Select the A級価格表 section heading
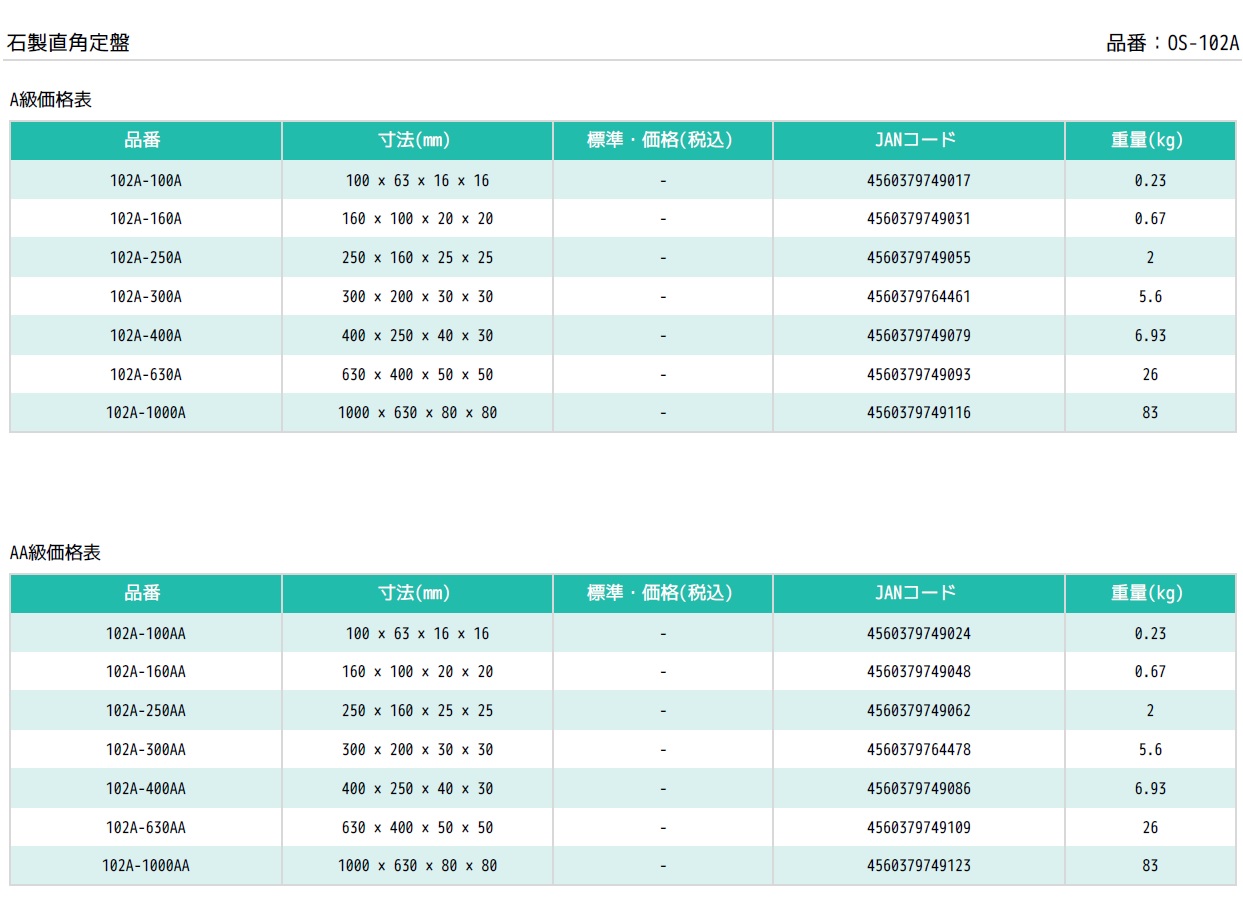The image size is (1243, 915). 51,100
